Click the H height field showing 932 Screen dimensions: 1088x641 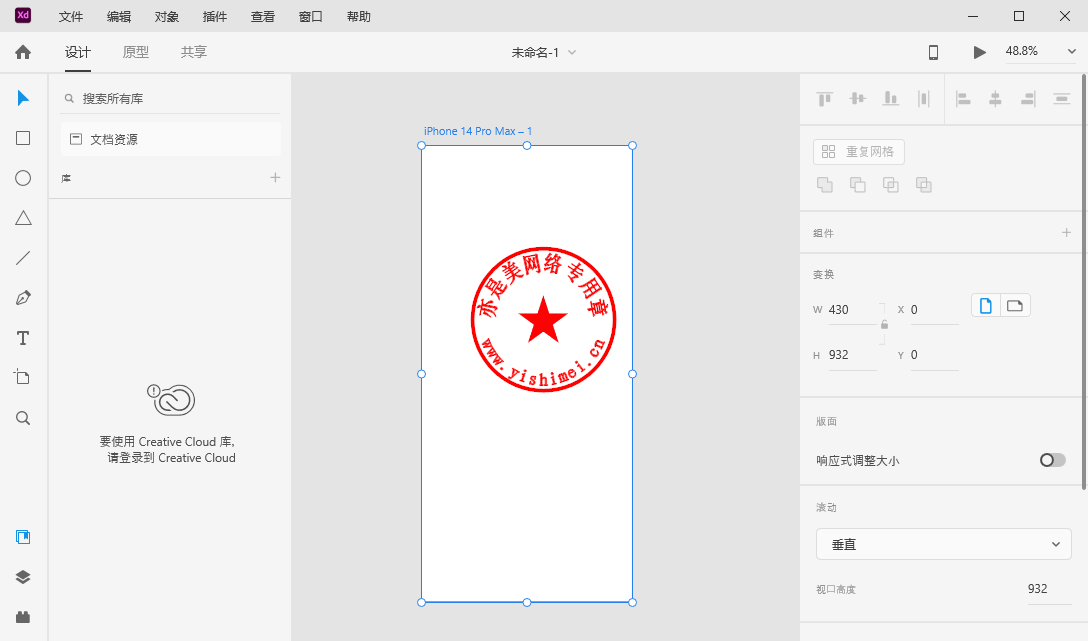pos(853,355)
